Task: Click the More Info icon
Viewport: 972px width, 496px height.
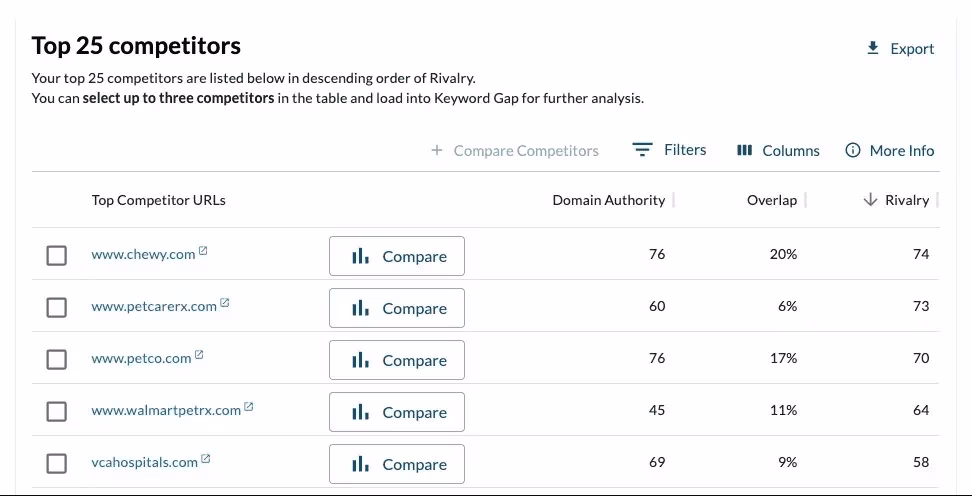Action: click(853, 150)
